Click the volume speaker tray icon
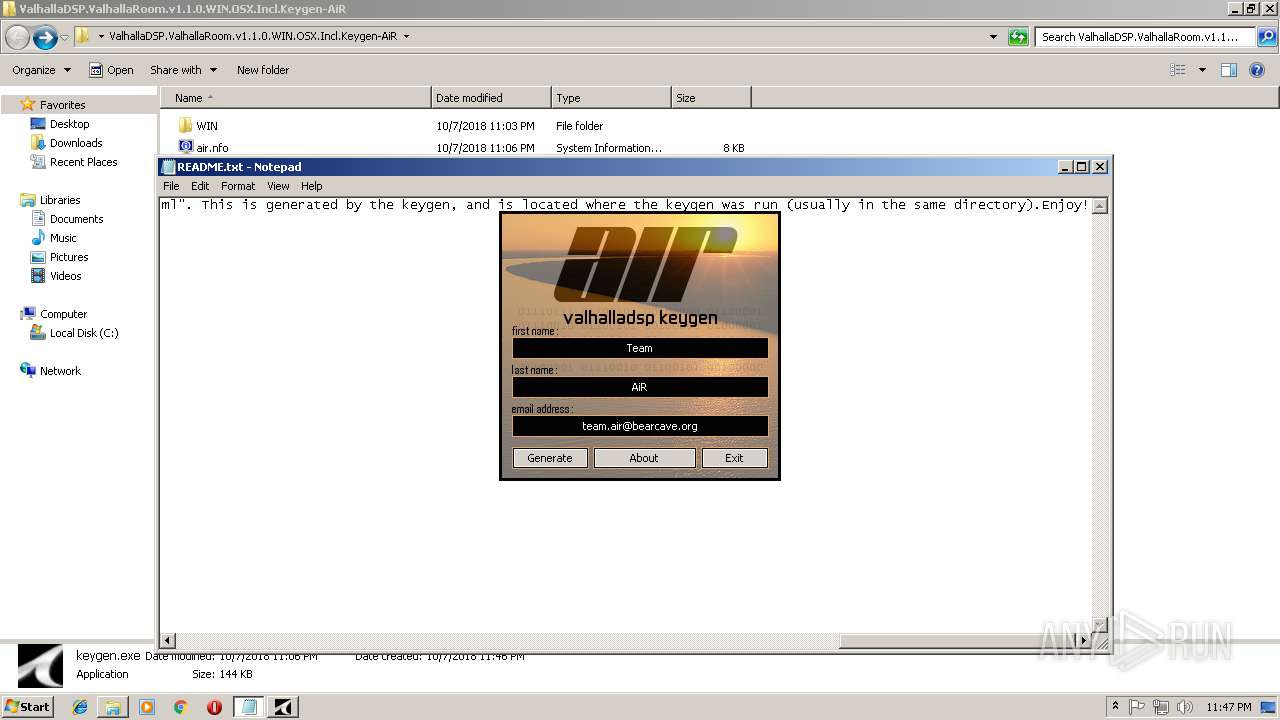Image resolution: width=1280 pixels, height=720 pixels. 1185,707
